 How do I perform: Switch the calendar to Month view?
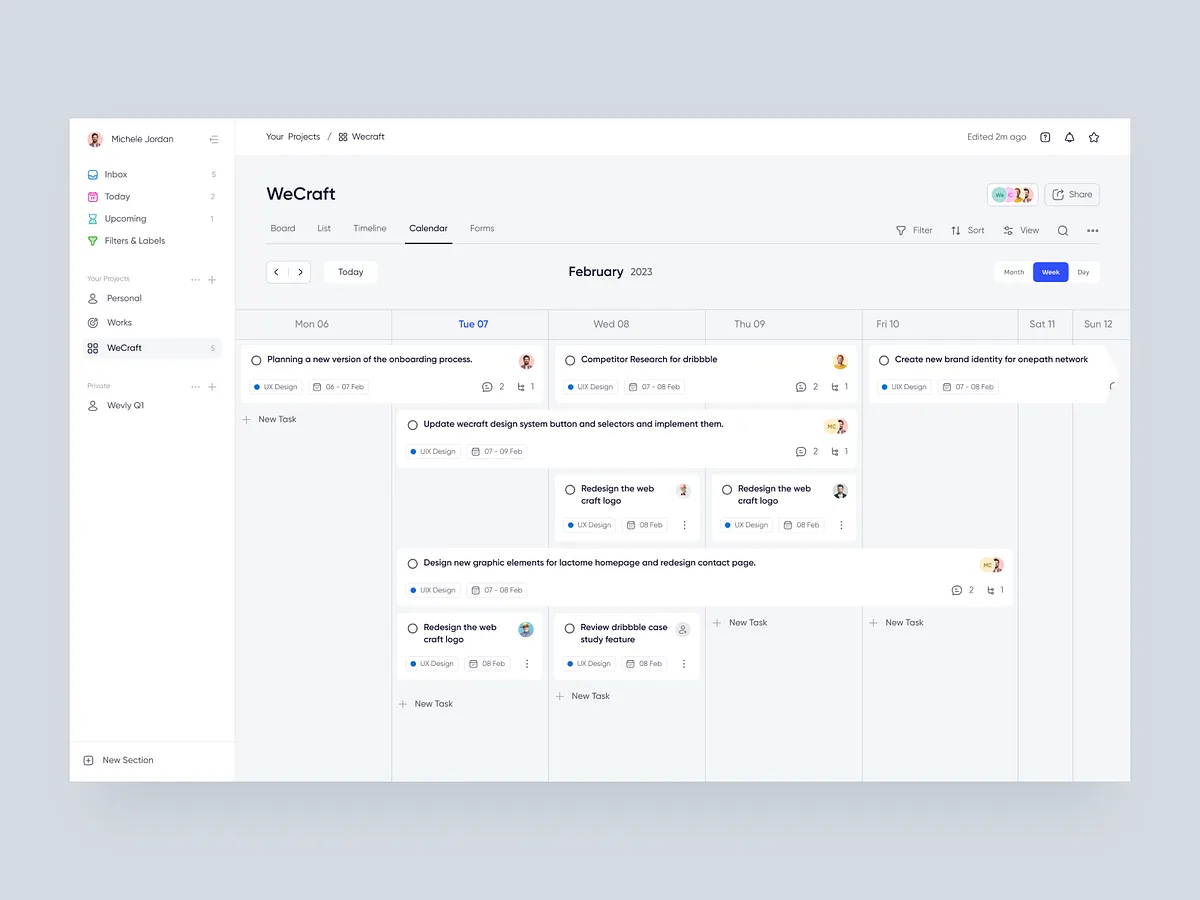[x=1013, y=271]
